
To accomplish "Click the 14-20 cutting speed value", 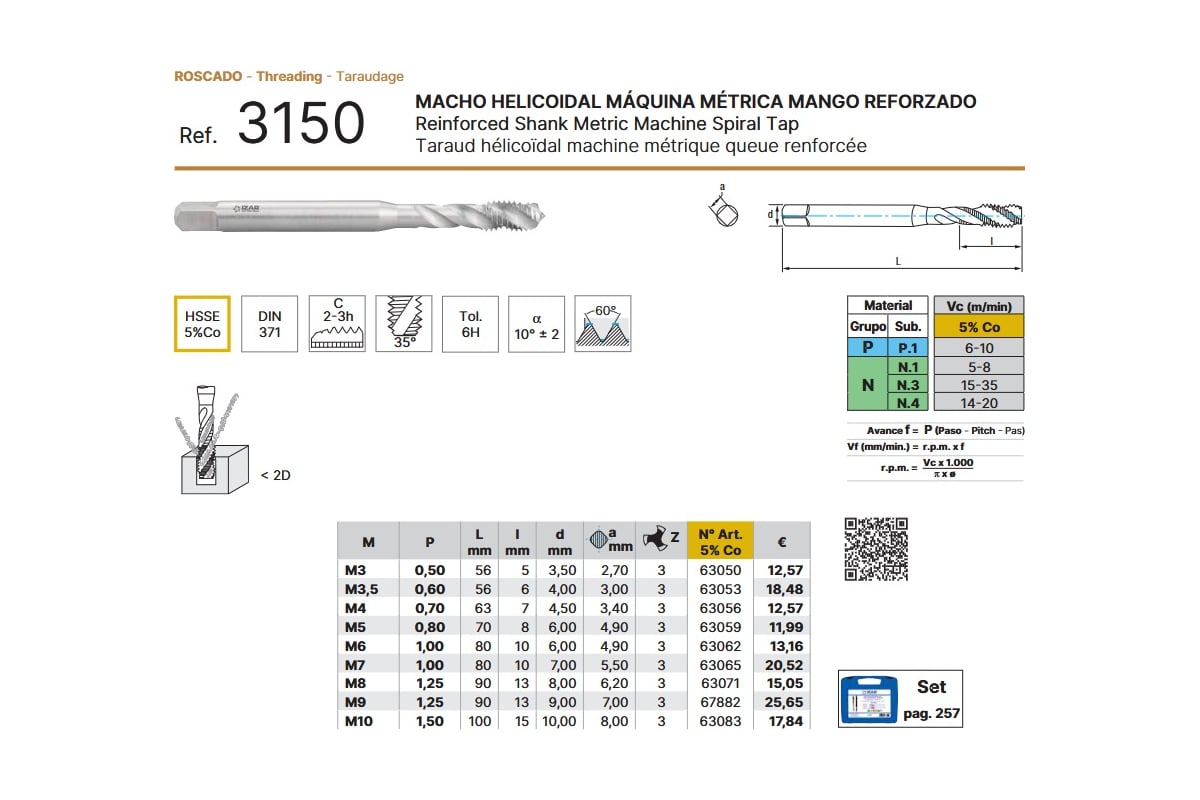I will coord(978,403).
